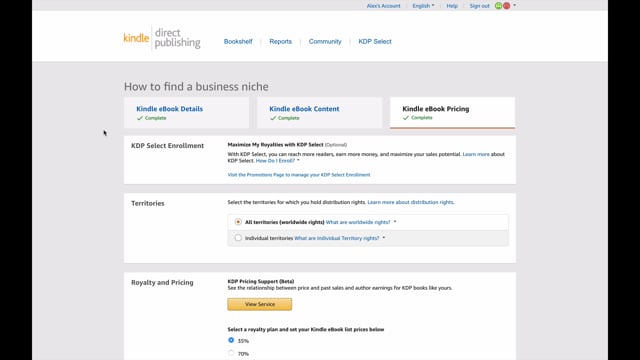Click the Kindle Direct Publishing logo

[x=162, y=38]
